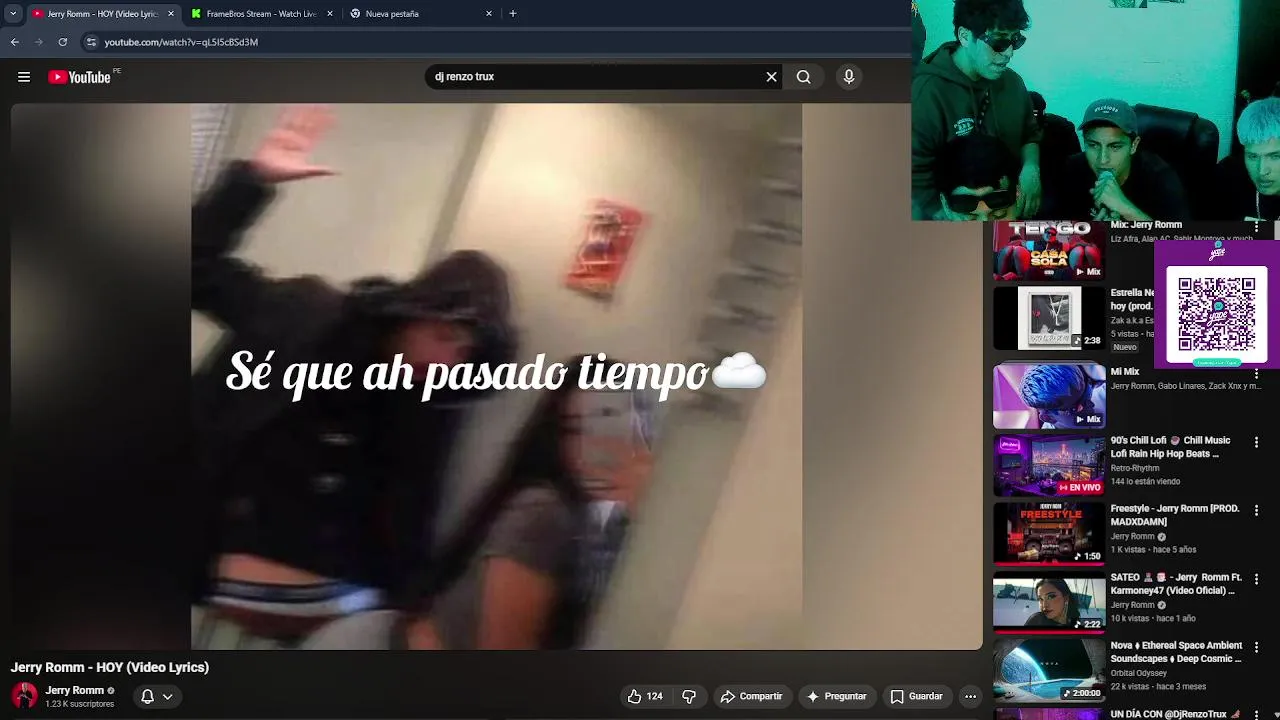
Task: Reload the page with refresh icon
Action: click(63, 42)
